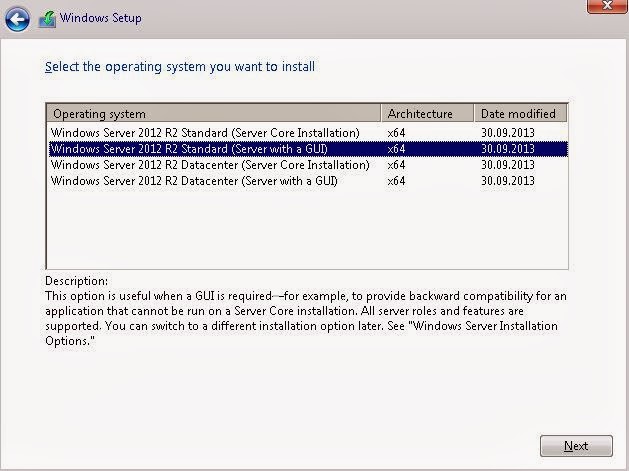Image resolution: width=629 pixels, height=471 pixels.
Task: Click date 30.09.2013 in Standard Server Core row
Action: click(508, 133)
